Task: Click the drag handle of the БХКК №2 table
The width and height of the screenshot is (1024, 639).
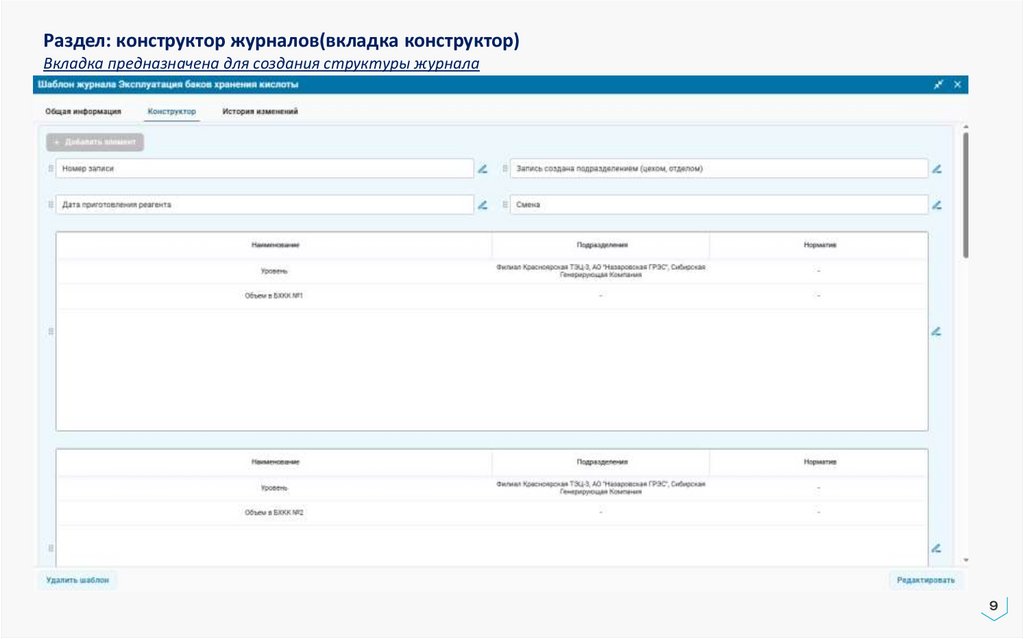Action: coord(50,548)
